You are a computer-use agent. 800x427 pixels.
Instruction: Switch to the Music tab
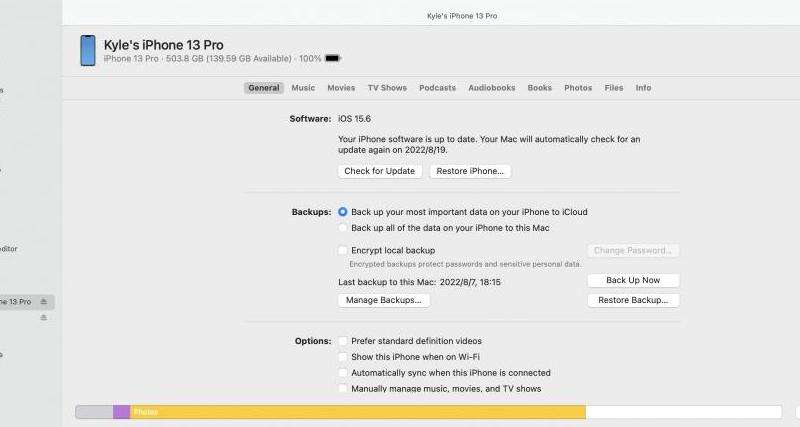[303, 88]
